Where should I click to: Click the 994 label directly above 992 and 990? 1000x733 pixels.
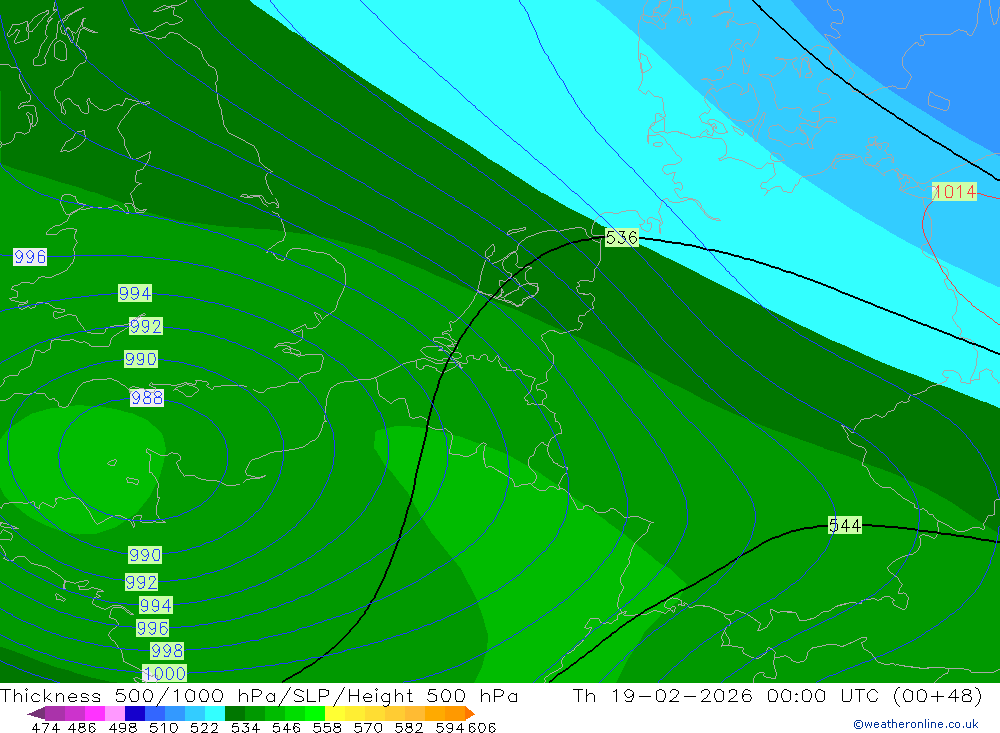(x=135, y=293)
